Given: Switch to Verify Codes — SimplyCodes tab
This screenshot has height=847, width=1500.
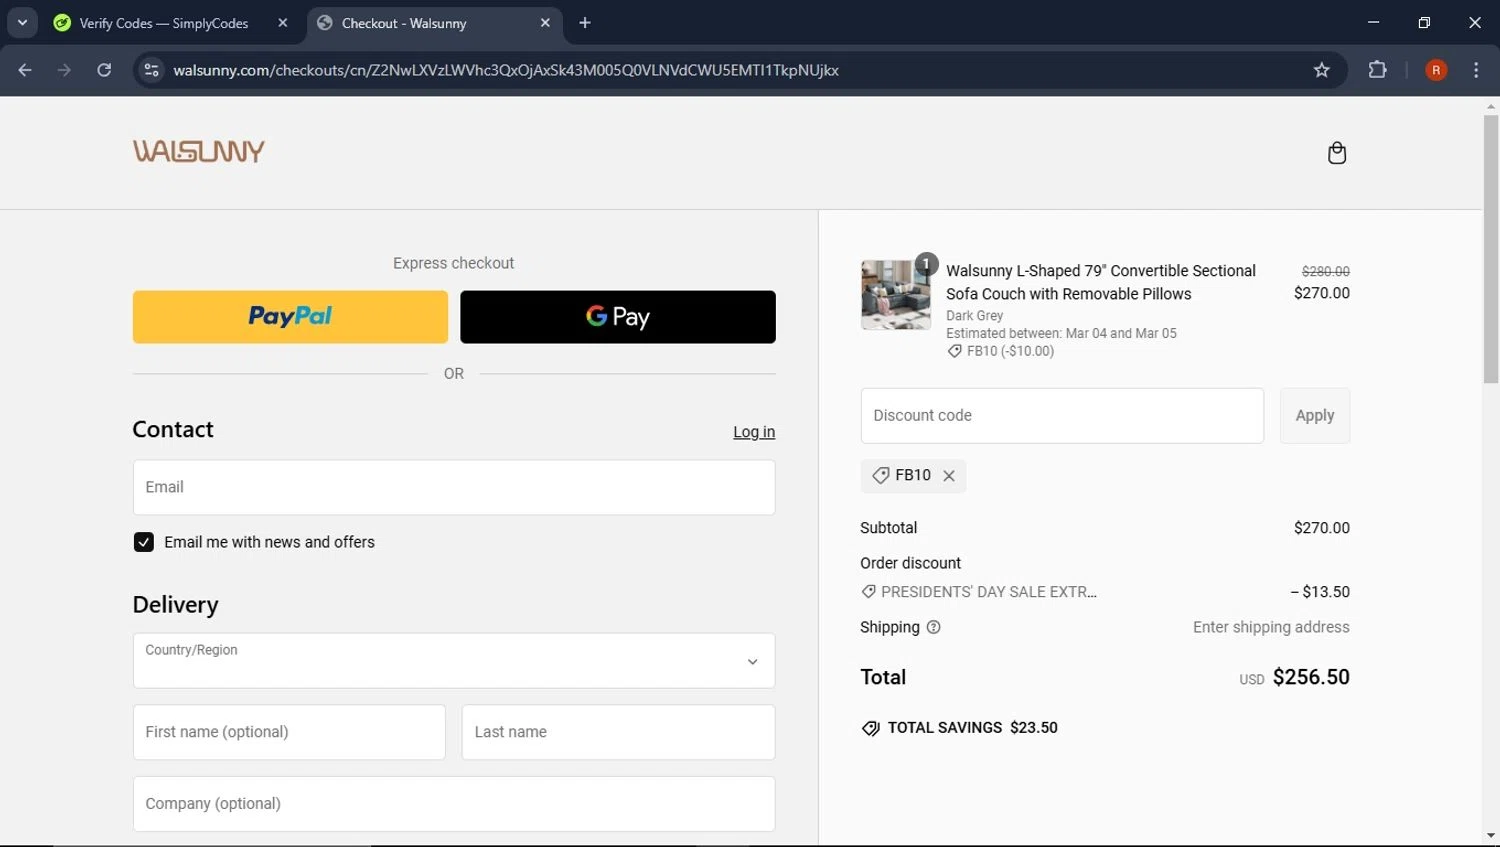Looking at the screenshot, I should tap(165, 23).
